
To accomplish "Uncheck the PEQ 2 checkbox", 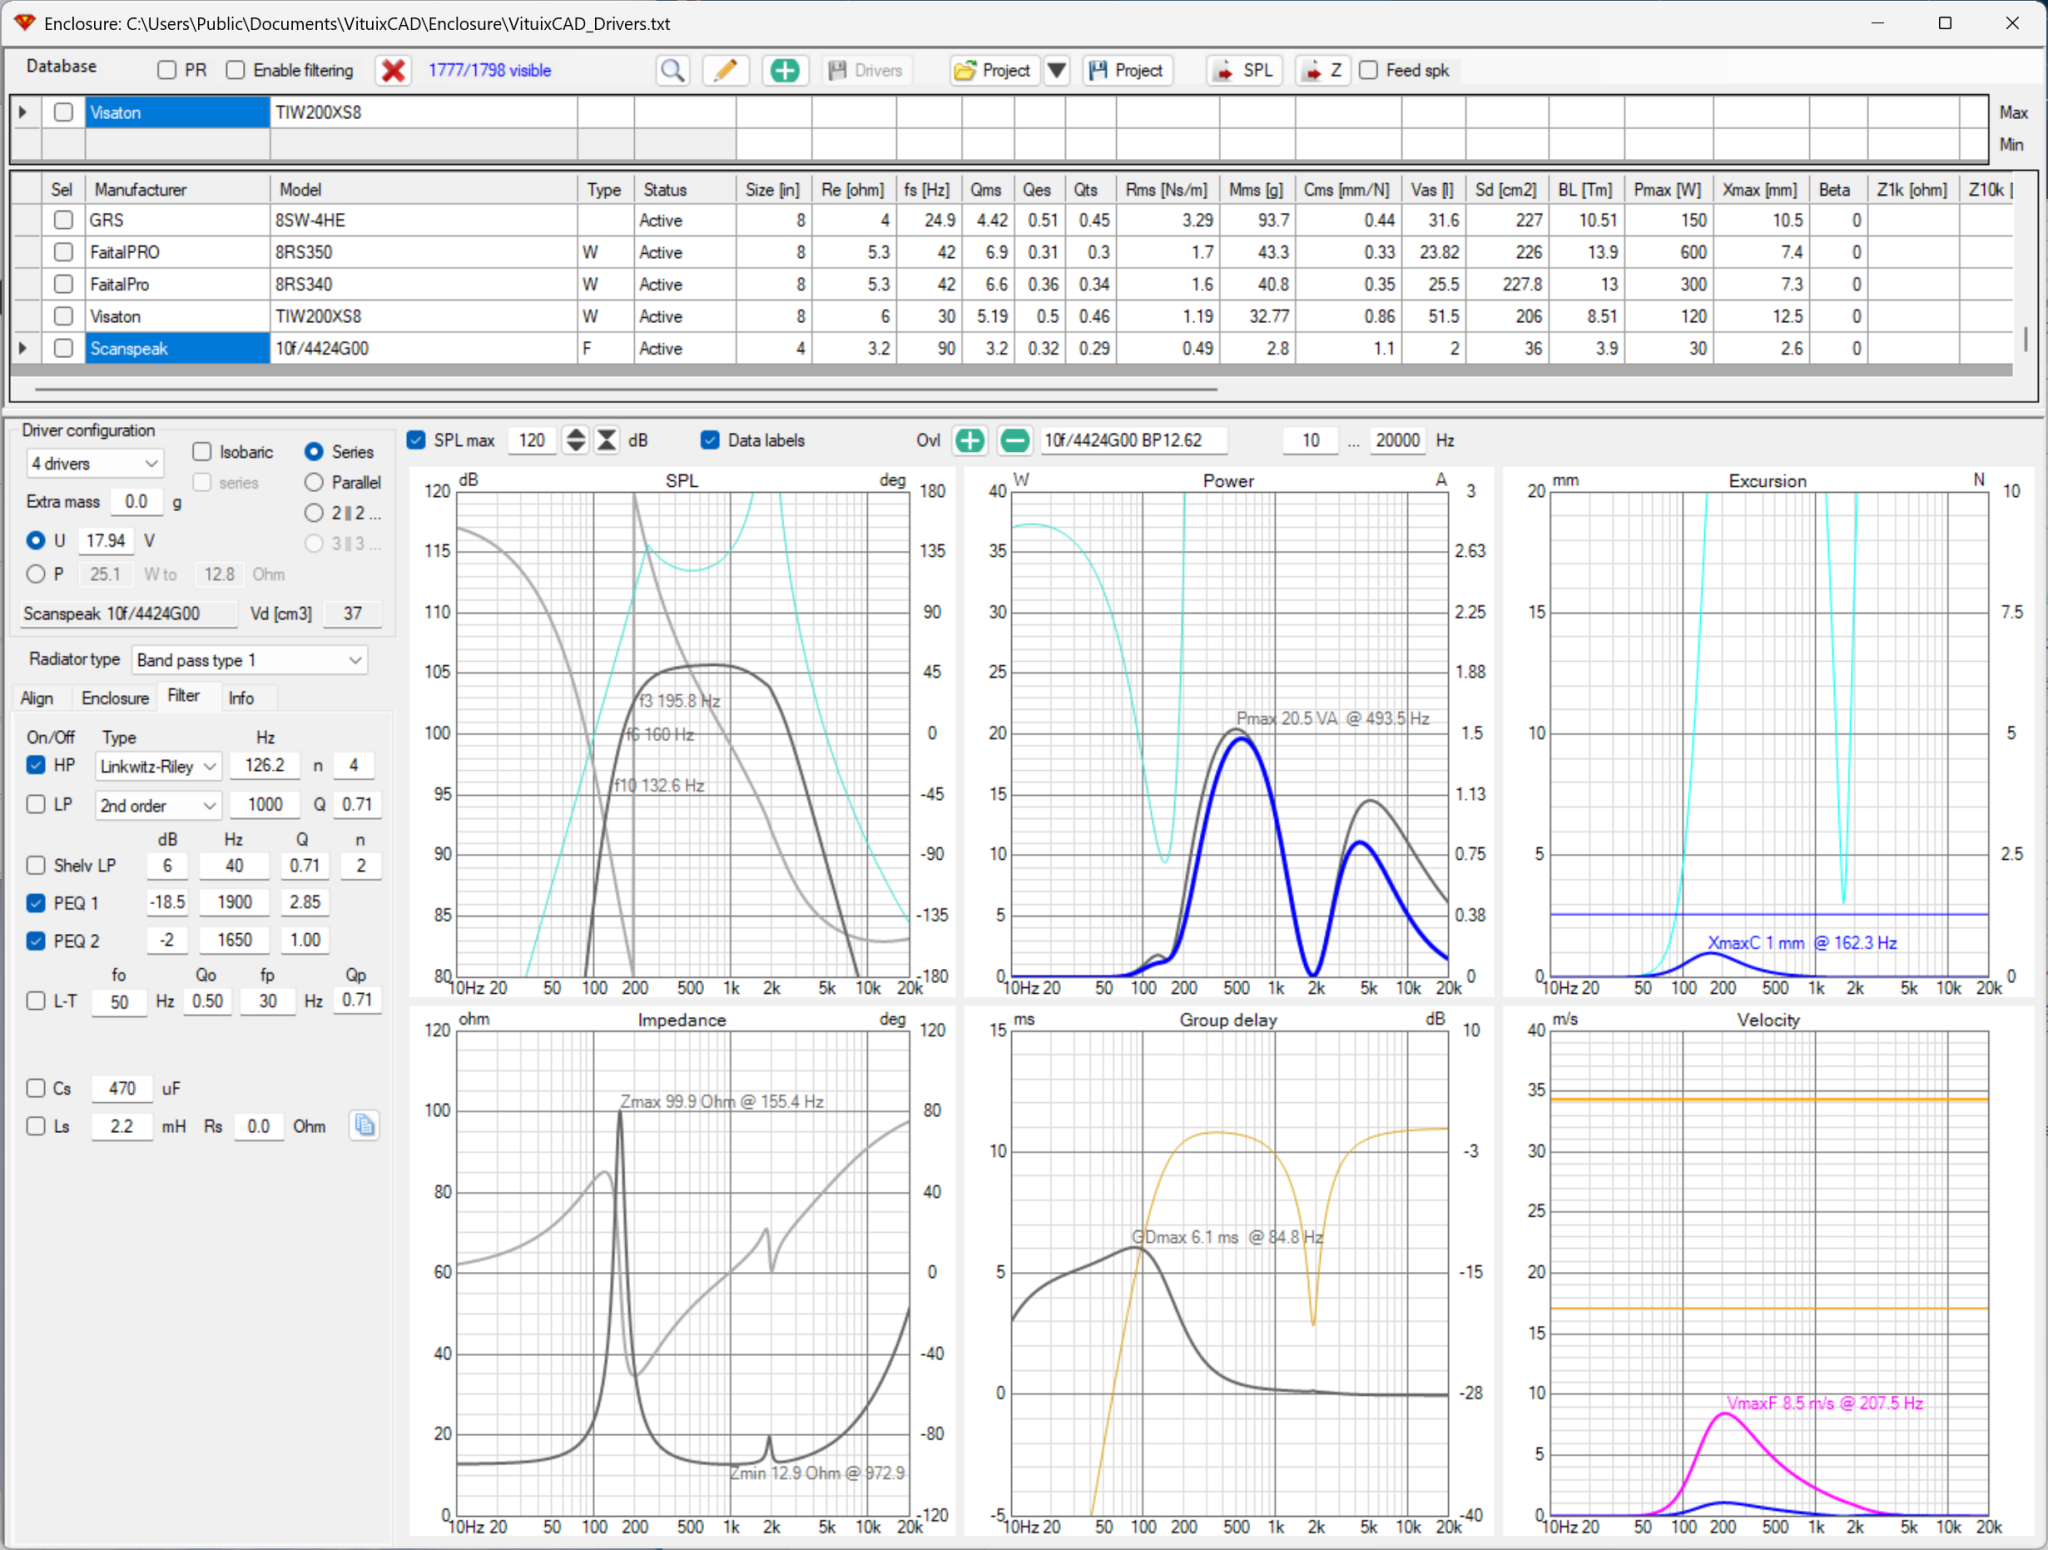I will [36, 941].
